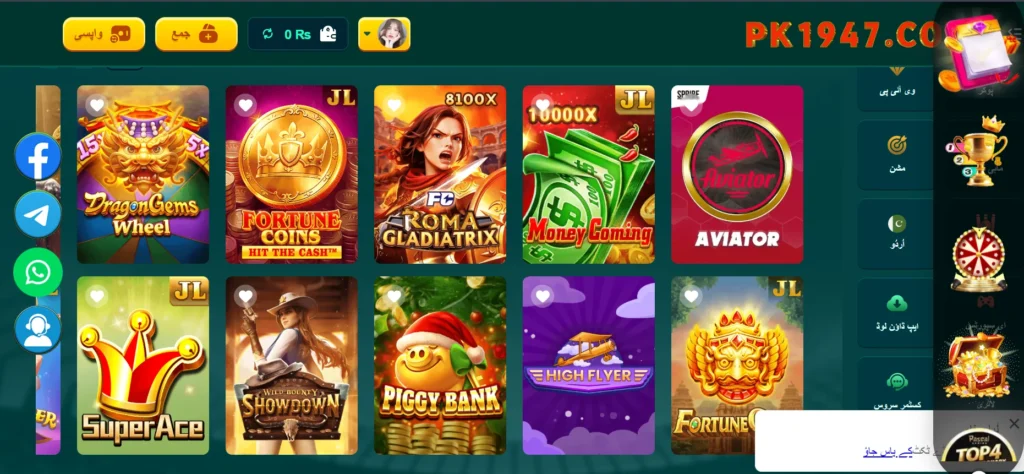Open the WhatsApp contact icon
1024x474 pixels.
(38, 272)
